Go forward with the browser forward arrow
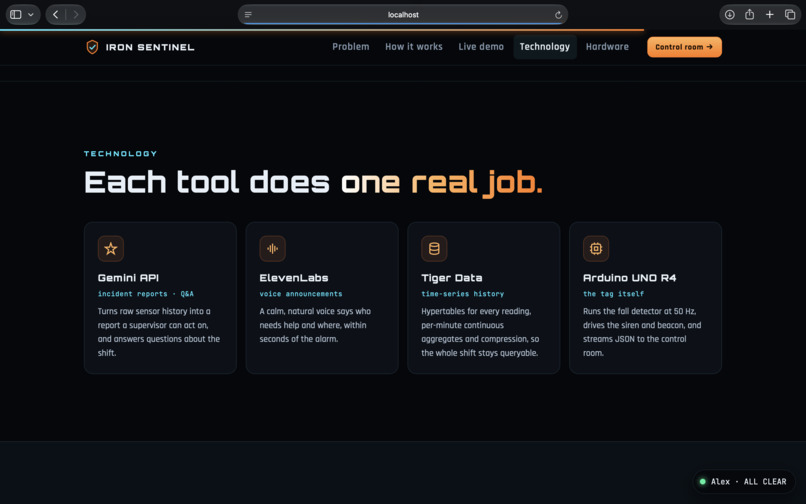 coord(76,14)
